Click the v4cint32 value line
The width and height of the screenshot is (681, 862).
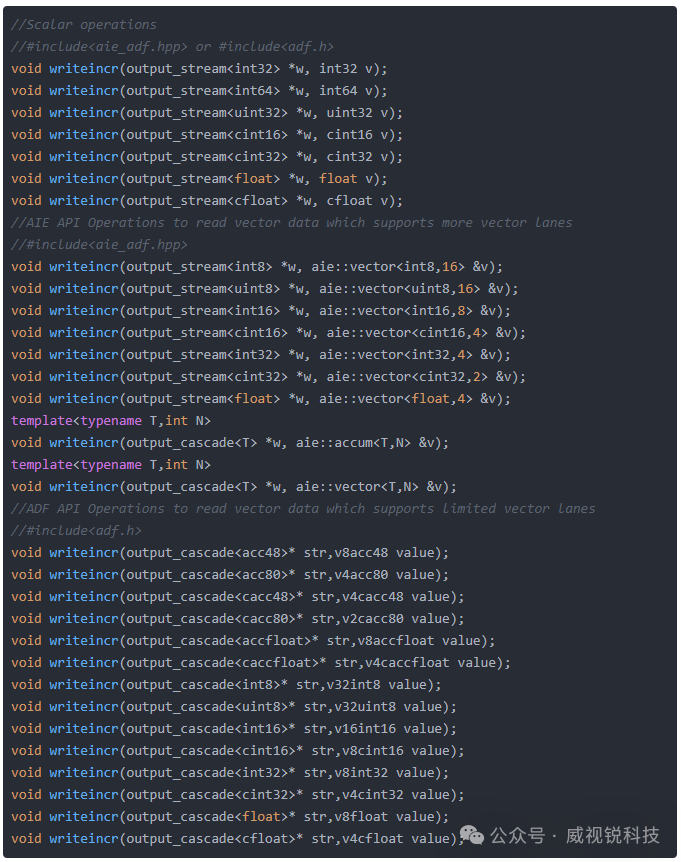click(x=237, y=794)
